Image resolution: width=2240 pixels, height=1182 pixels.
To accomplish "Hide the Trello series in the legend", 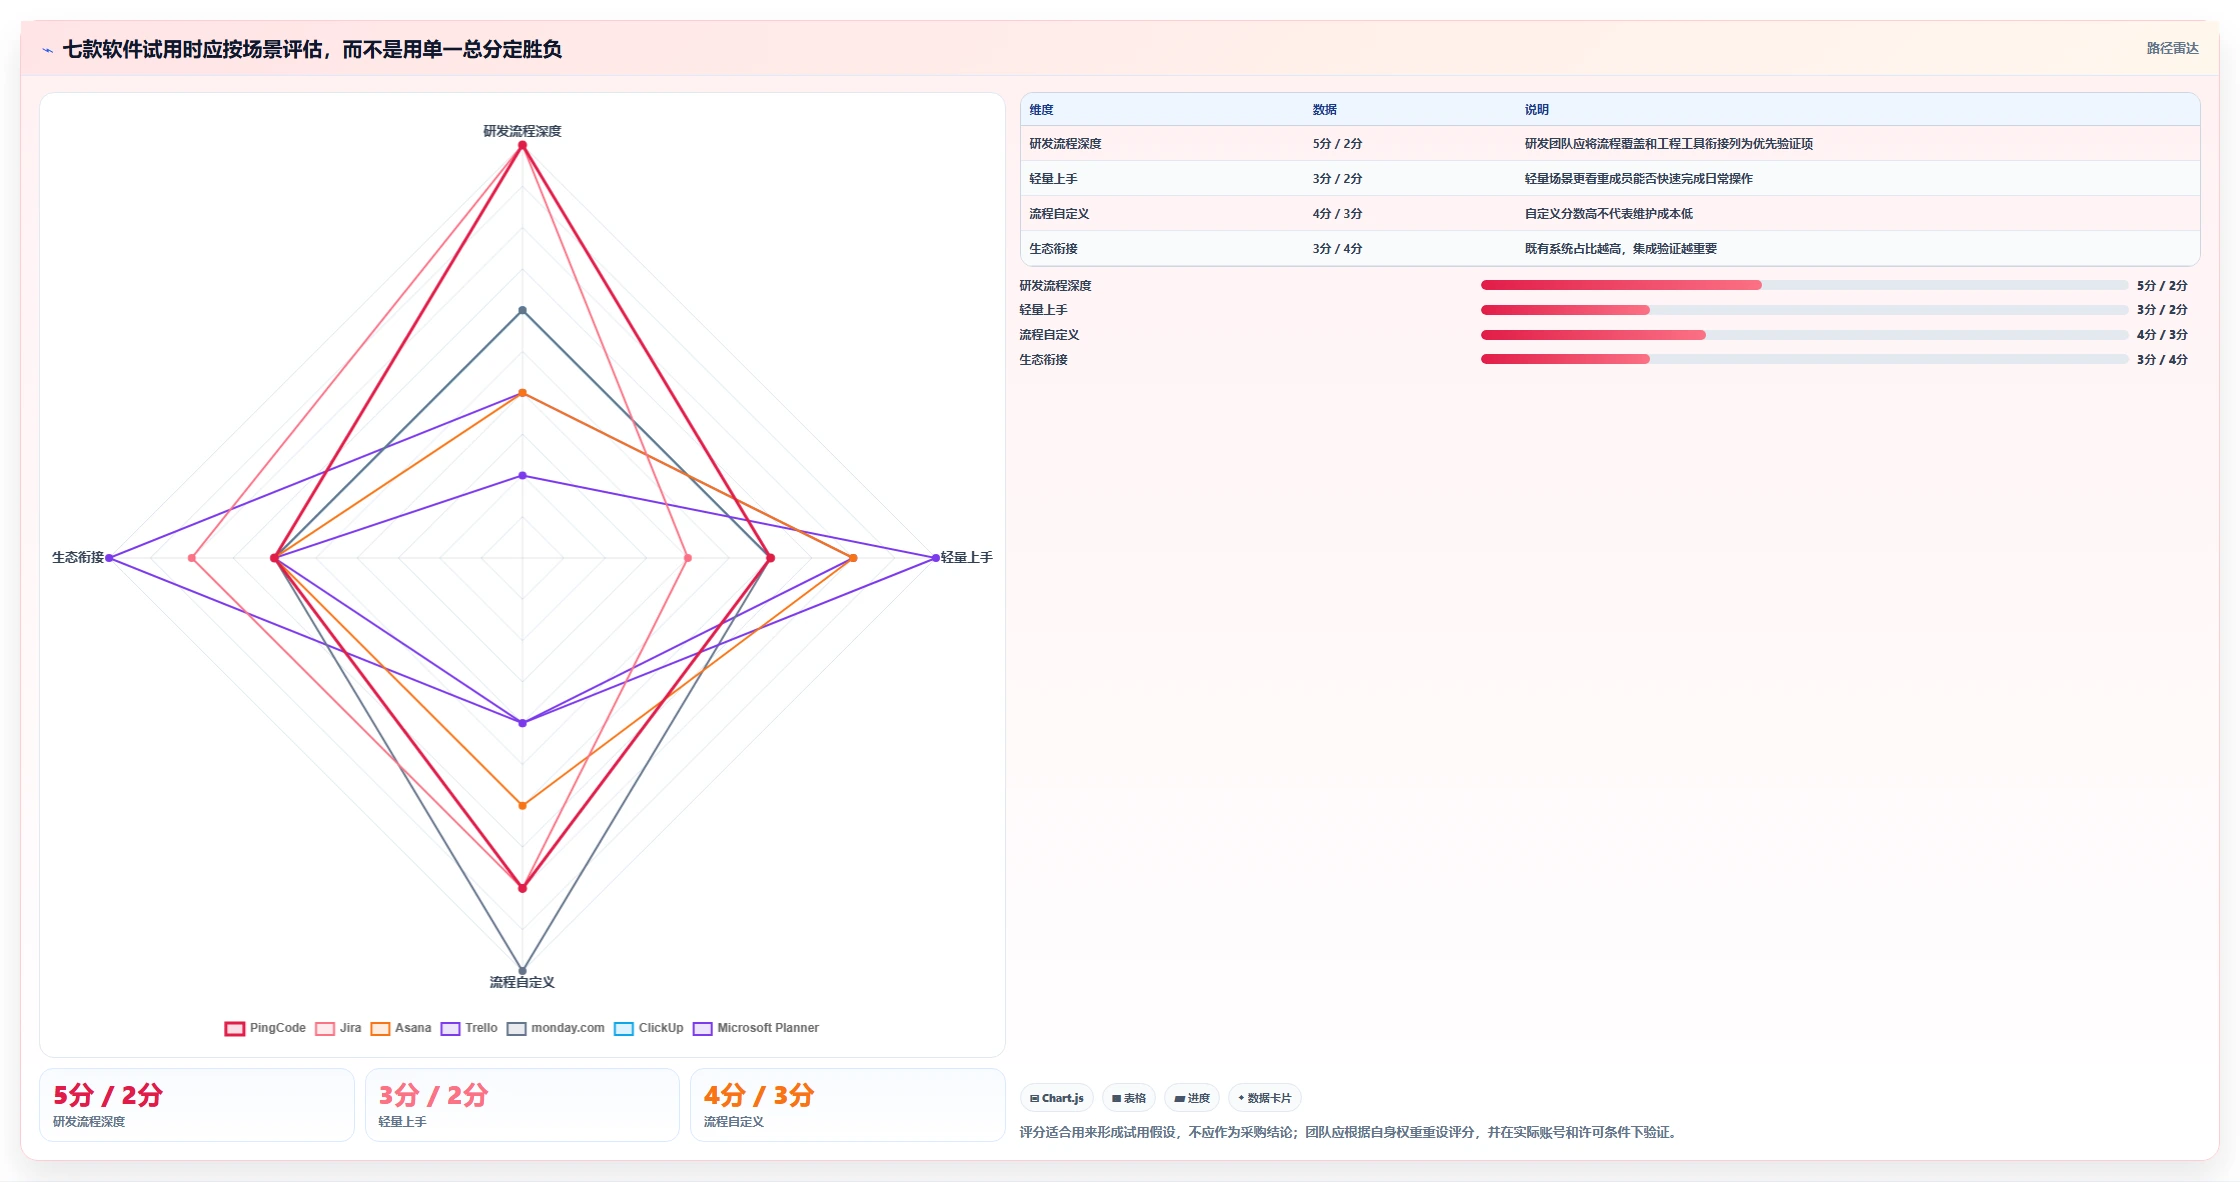I will (469, 1028).
